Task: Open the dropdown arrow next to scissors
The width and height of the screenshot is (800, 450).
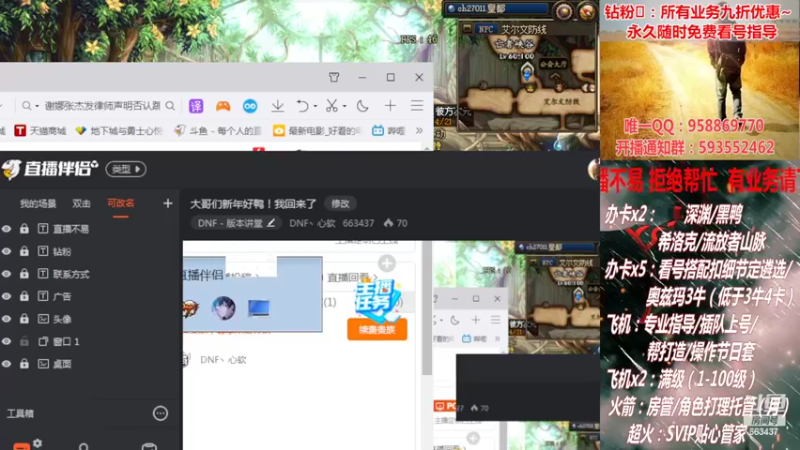Action: (344, 106)
